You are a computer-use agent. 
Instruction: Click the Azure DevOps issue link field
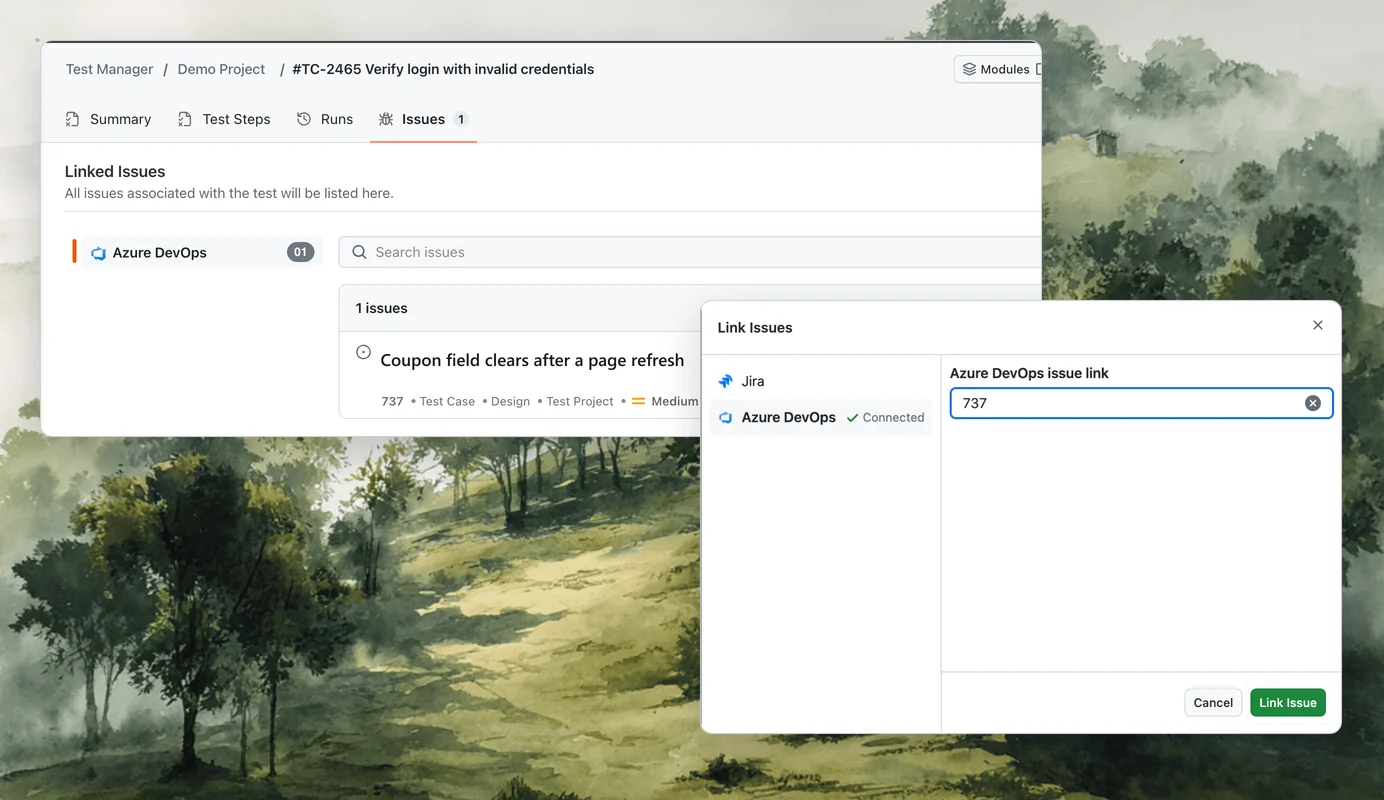1141,403
